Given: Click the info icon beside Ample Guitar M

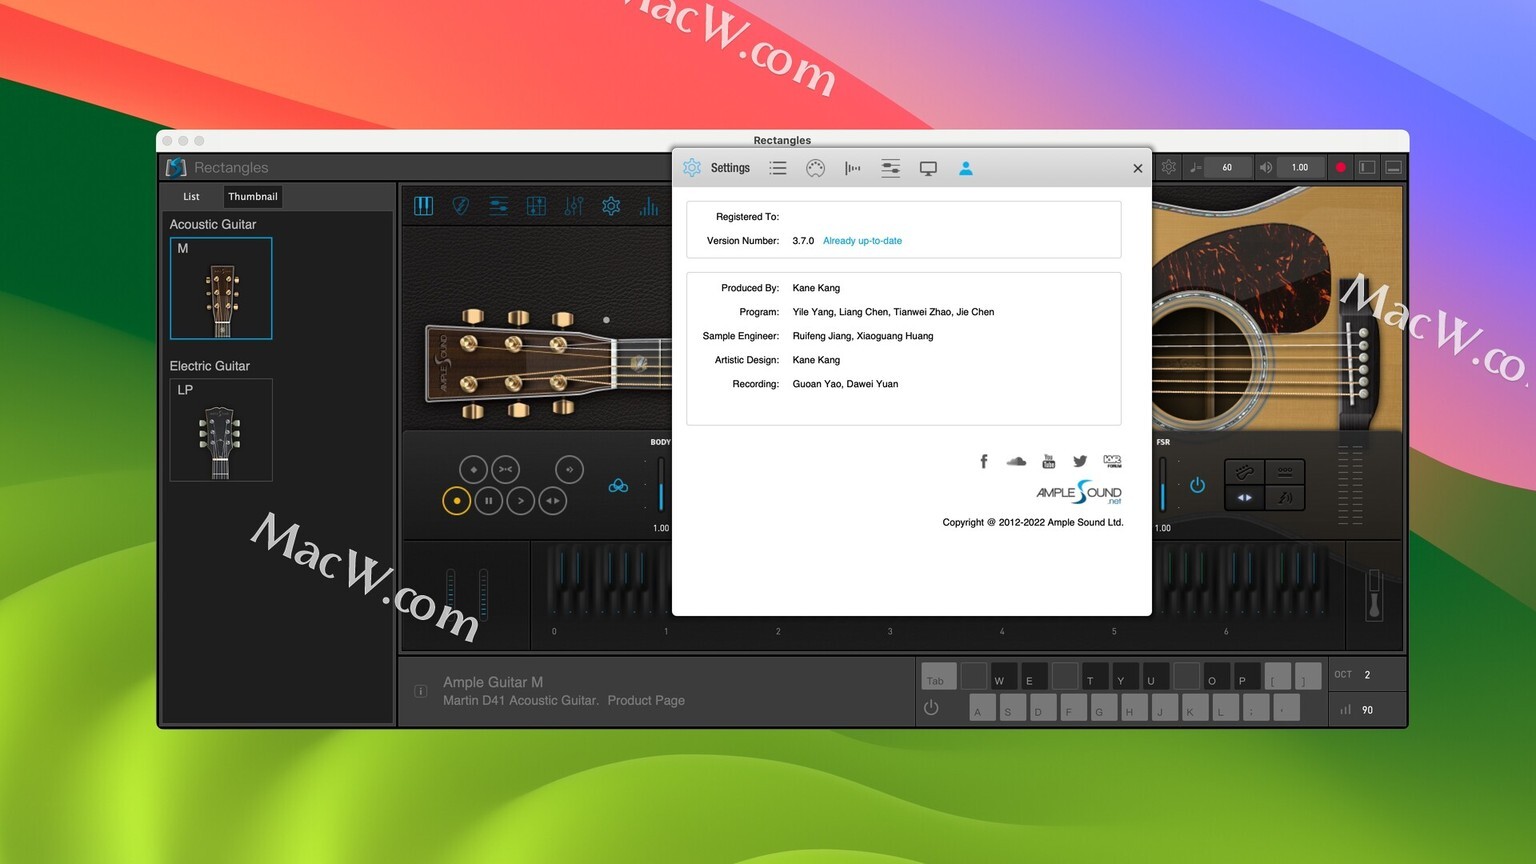Looking at the screenshot, I should [x=421, y=691].
